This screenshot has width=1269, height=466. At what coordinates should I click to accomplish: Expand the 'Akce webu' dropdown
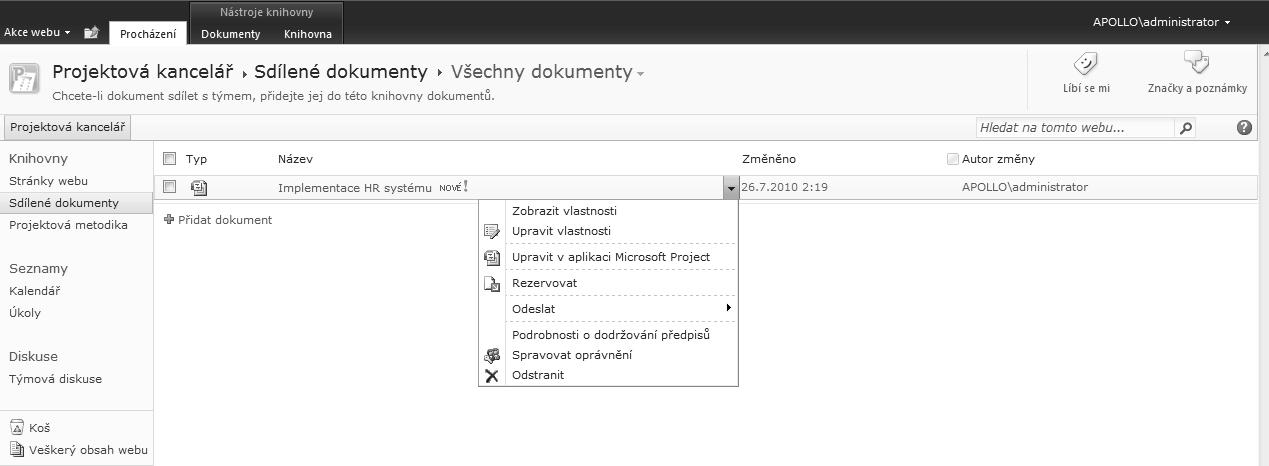coord(37,33)
